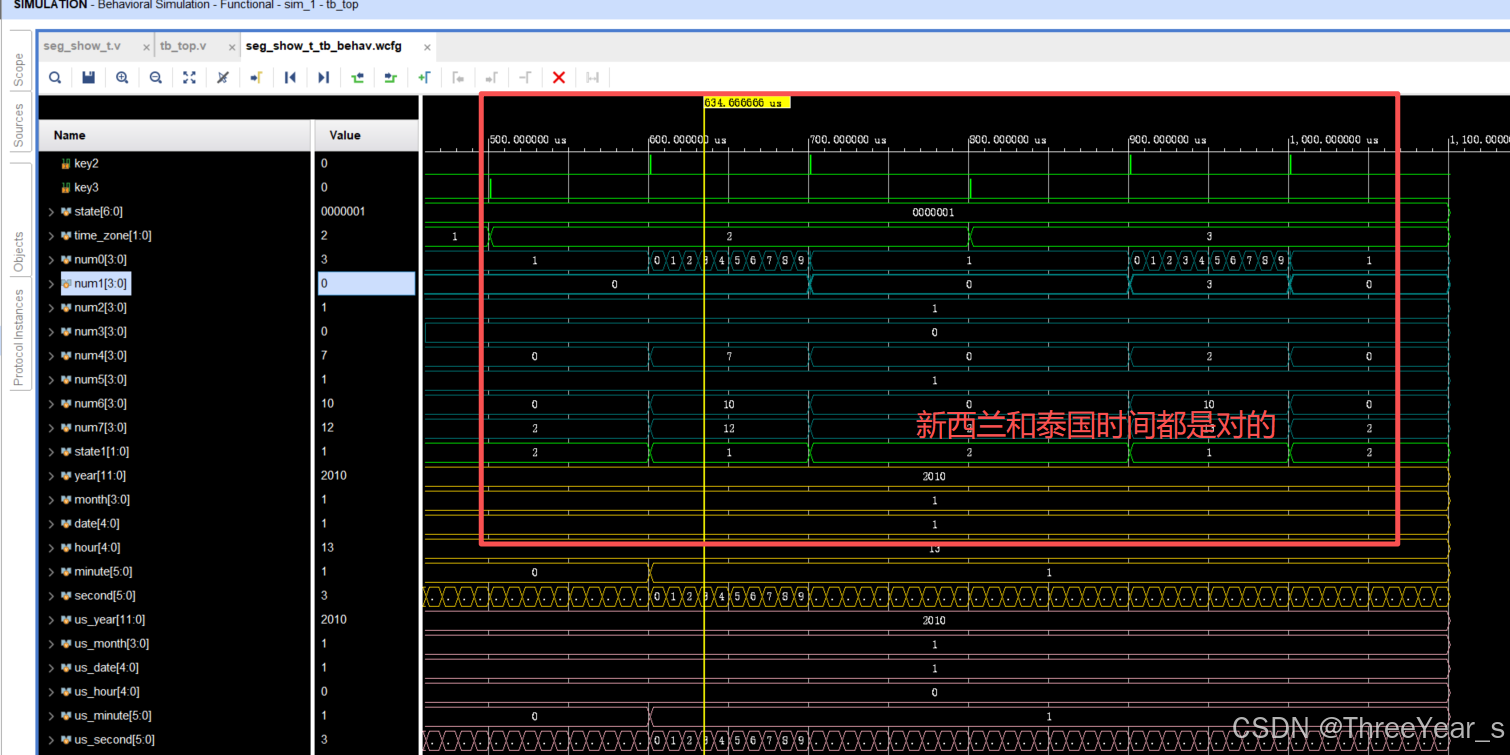The height and width of the screenshot is (755, 1510).
Task: Click the 0000001 value of state[6:0]
Action: (x=343, y=212)
